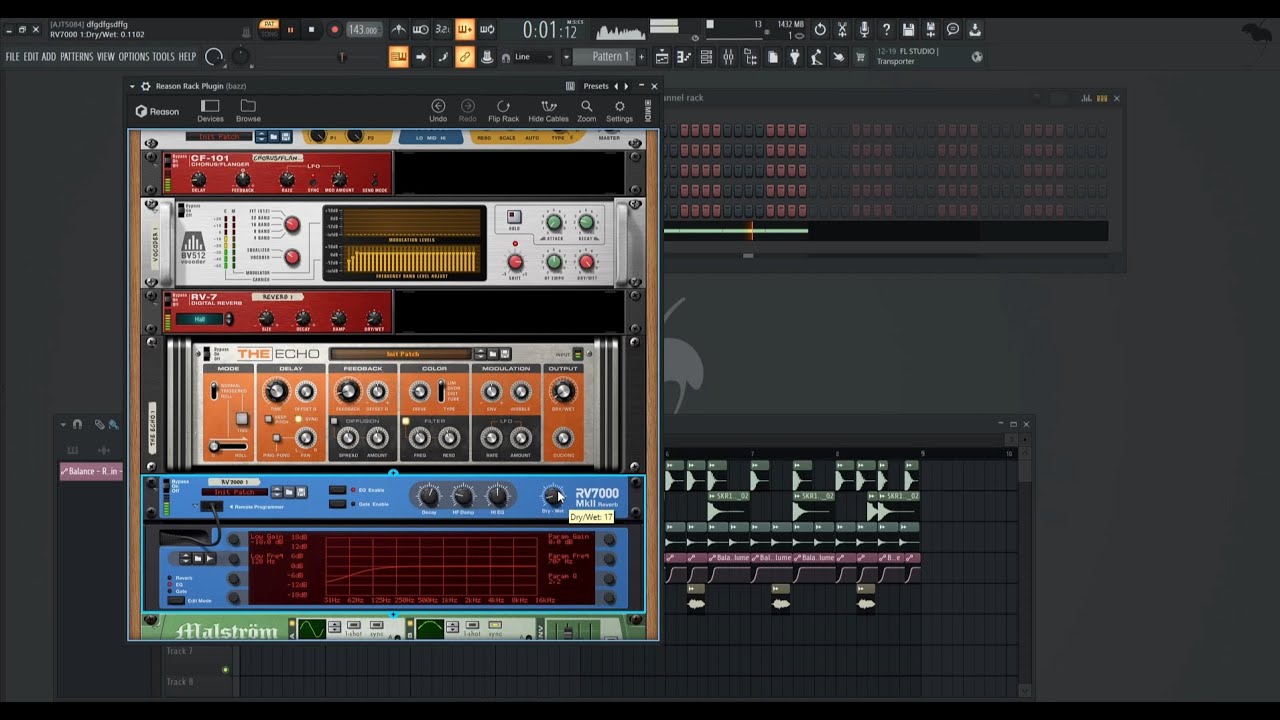This screenshot has width=1280, height=720.
Task: Open the HELP menu
Action: 187,57
